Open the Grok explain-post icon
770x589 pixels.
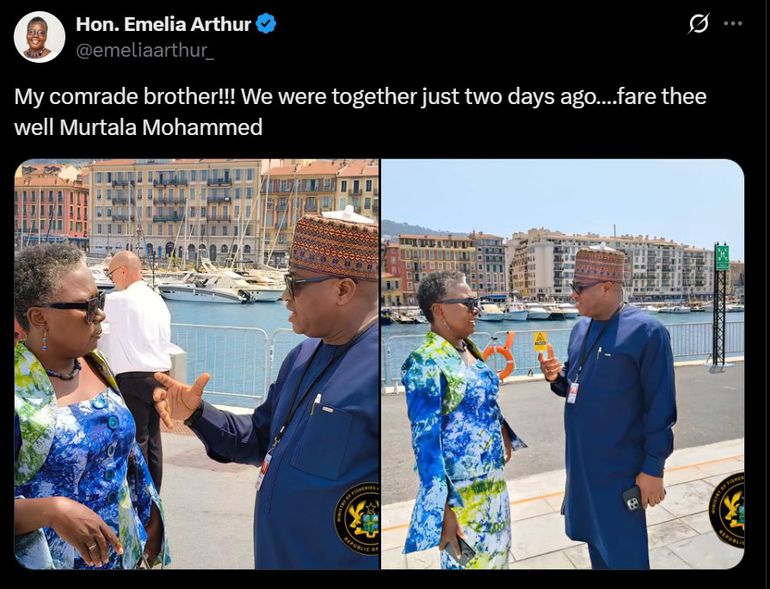coord(698,23)
